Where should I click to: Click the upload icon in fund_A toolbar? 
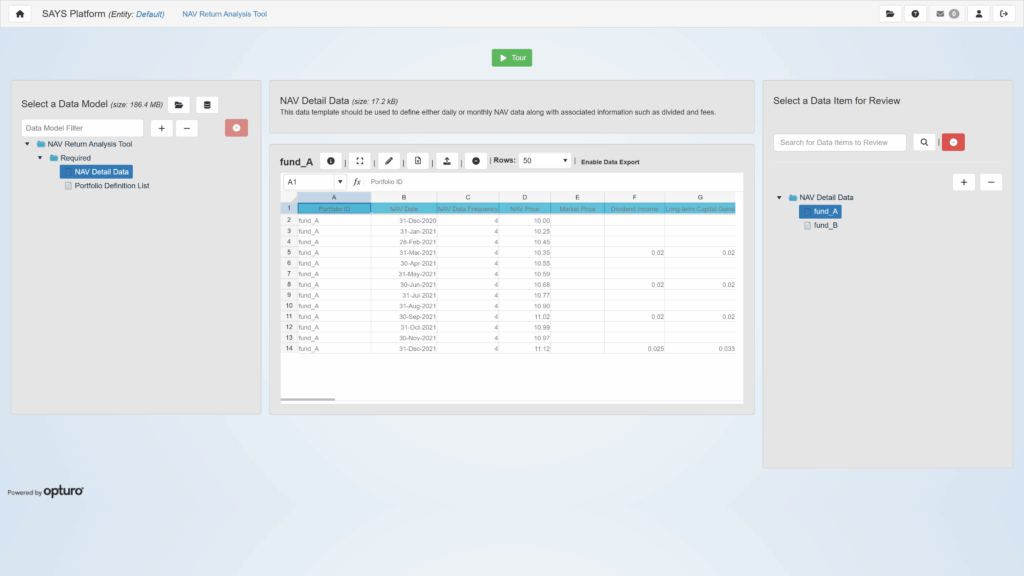click(x=447, y=161)
